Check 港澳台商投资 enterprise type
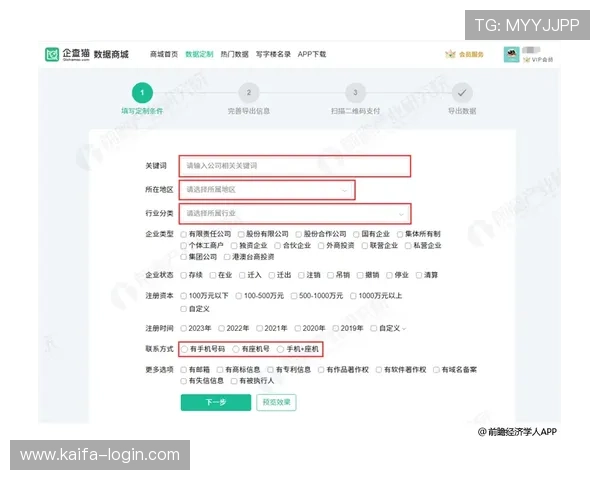 coord(227,257)
